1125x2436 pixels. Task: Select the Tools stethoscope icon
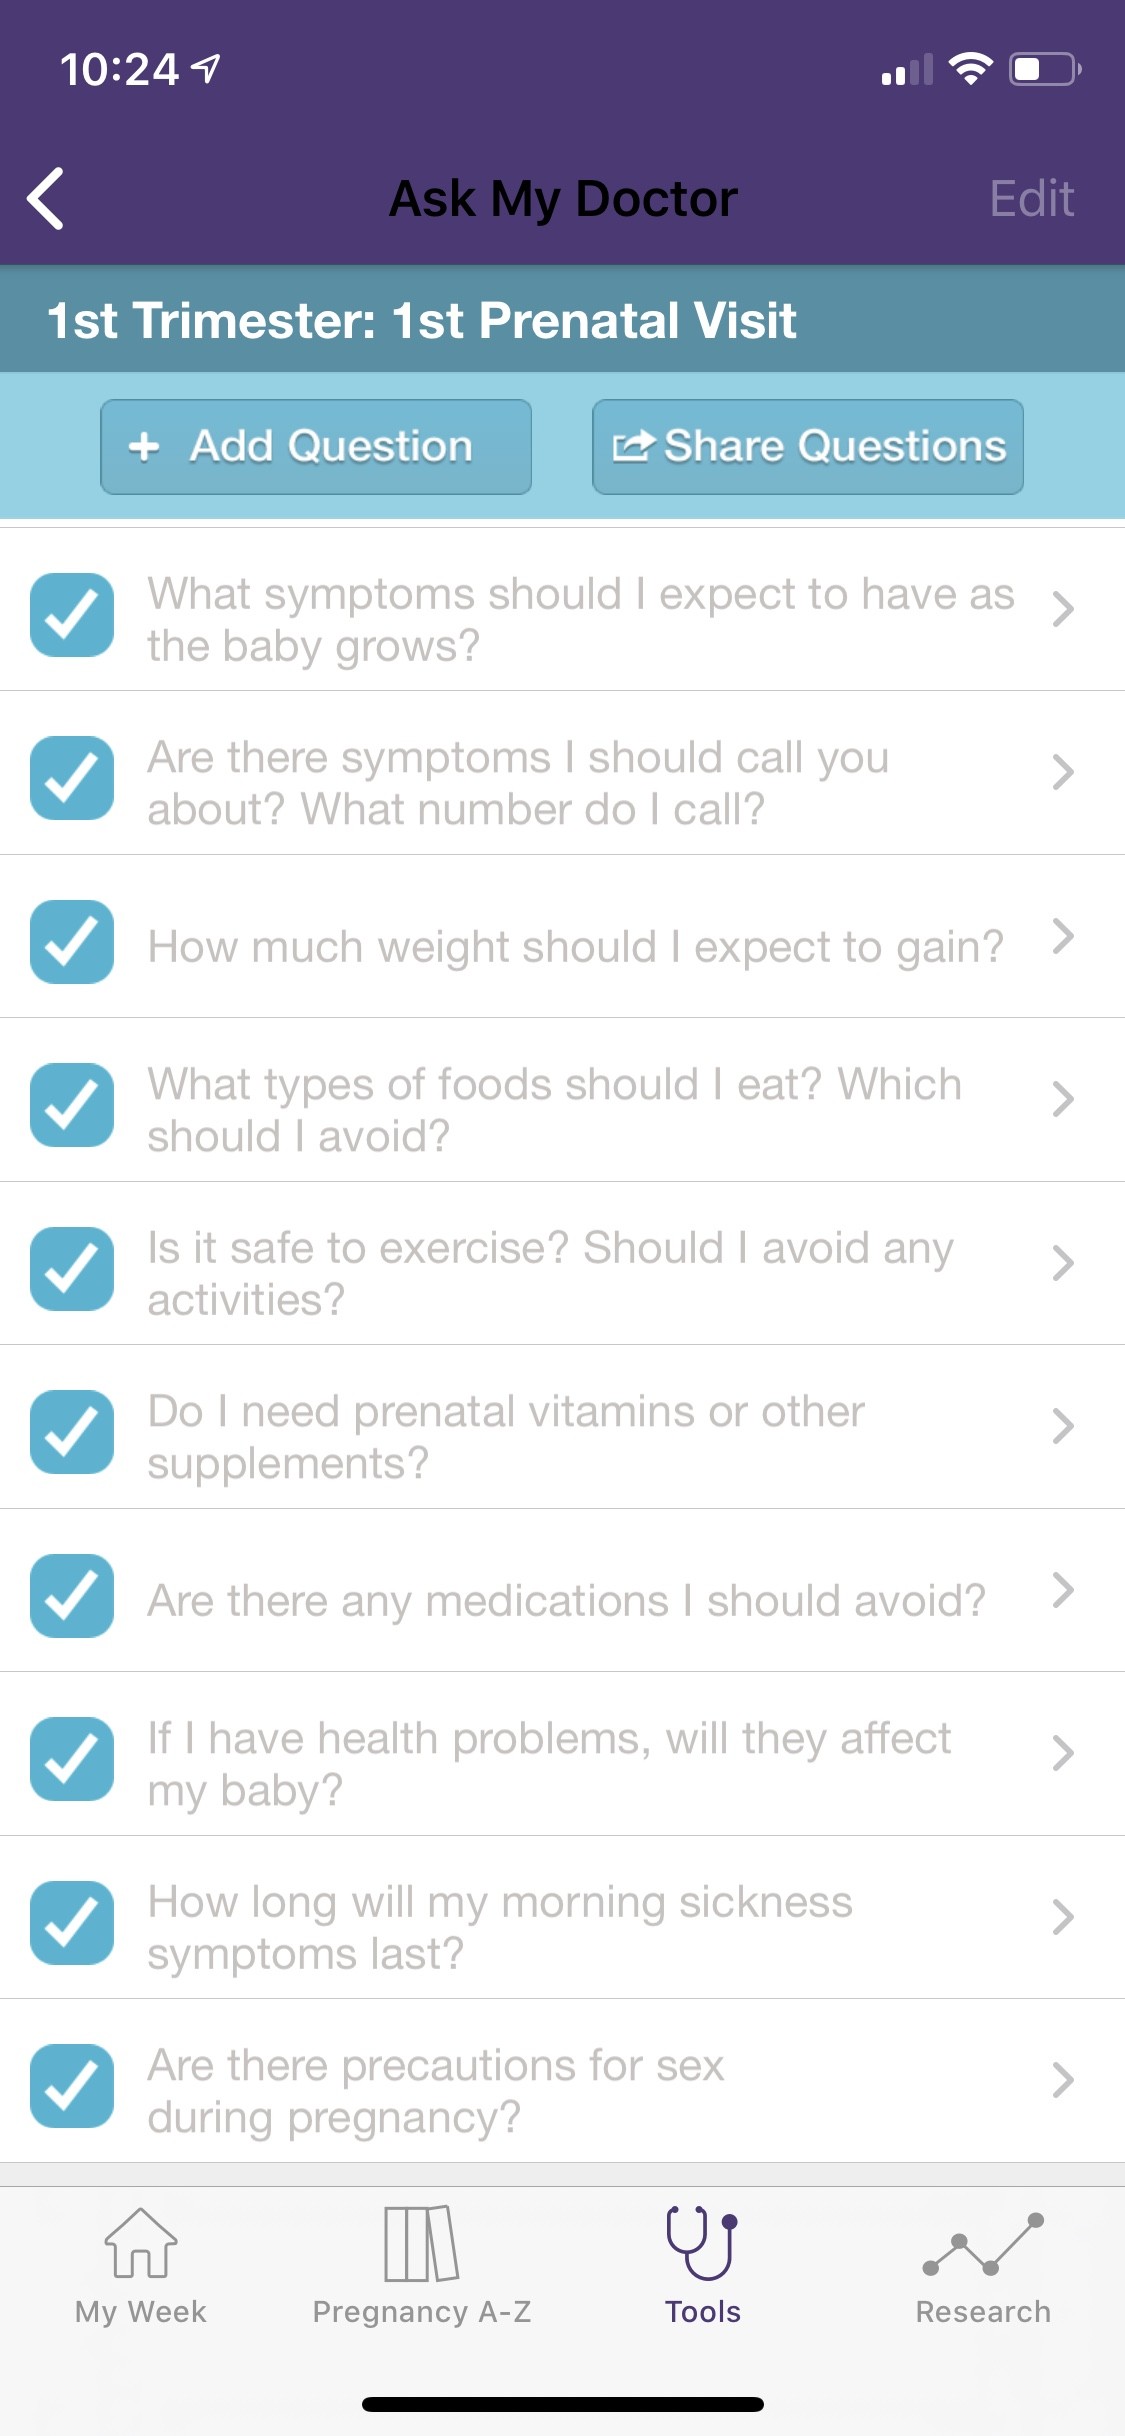click(703, 2242)
